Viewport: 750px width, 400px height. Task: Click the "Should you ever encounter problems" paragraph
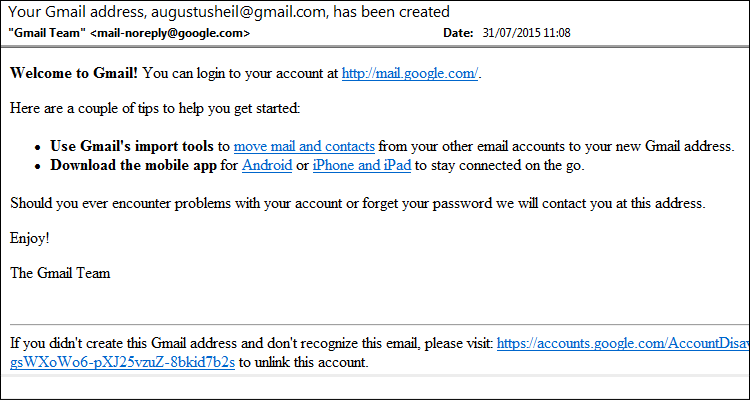pyautogui.click(x=358, y=203)
